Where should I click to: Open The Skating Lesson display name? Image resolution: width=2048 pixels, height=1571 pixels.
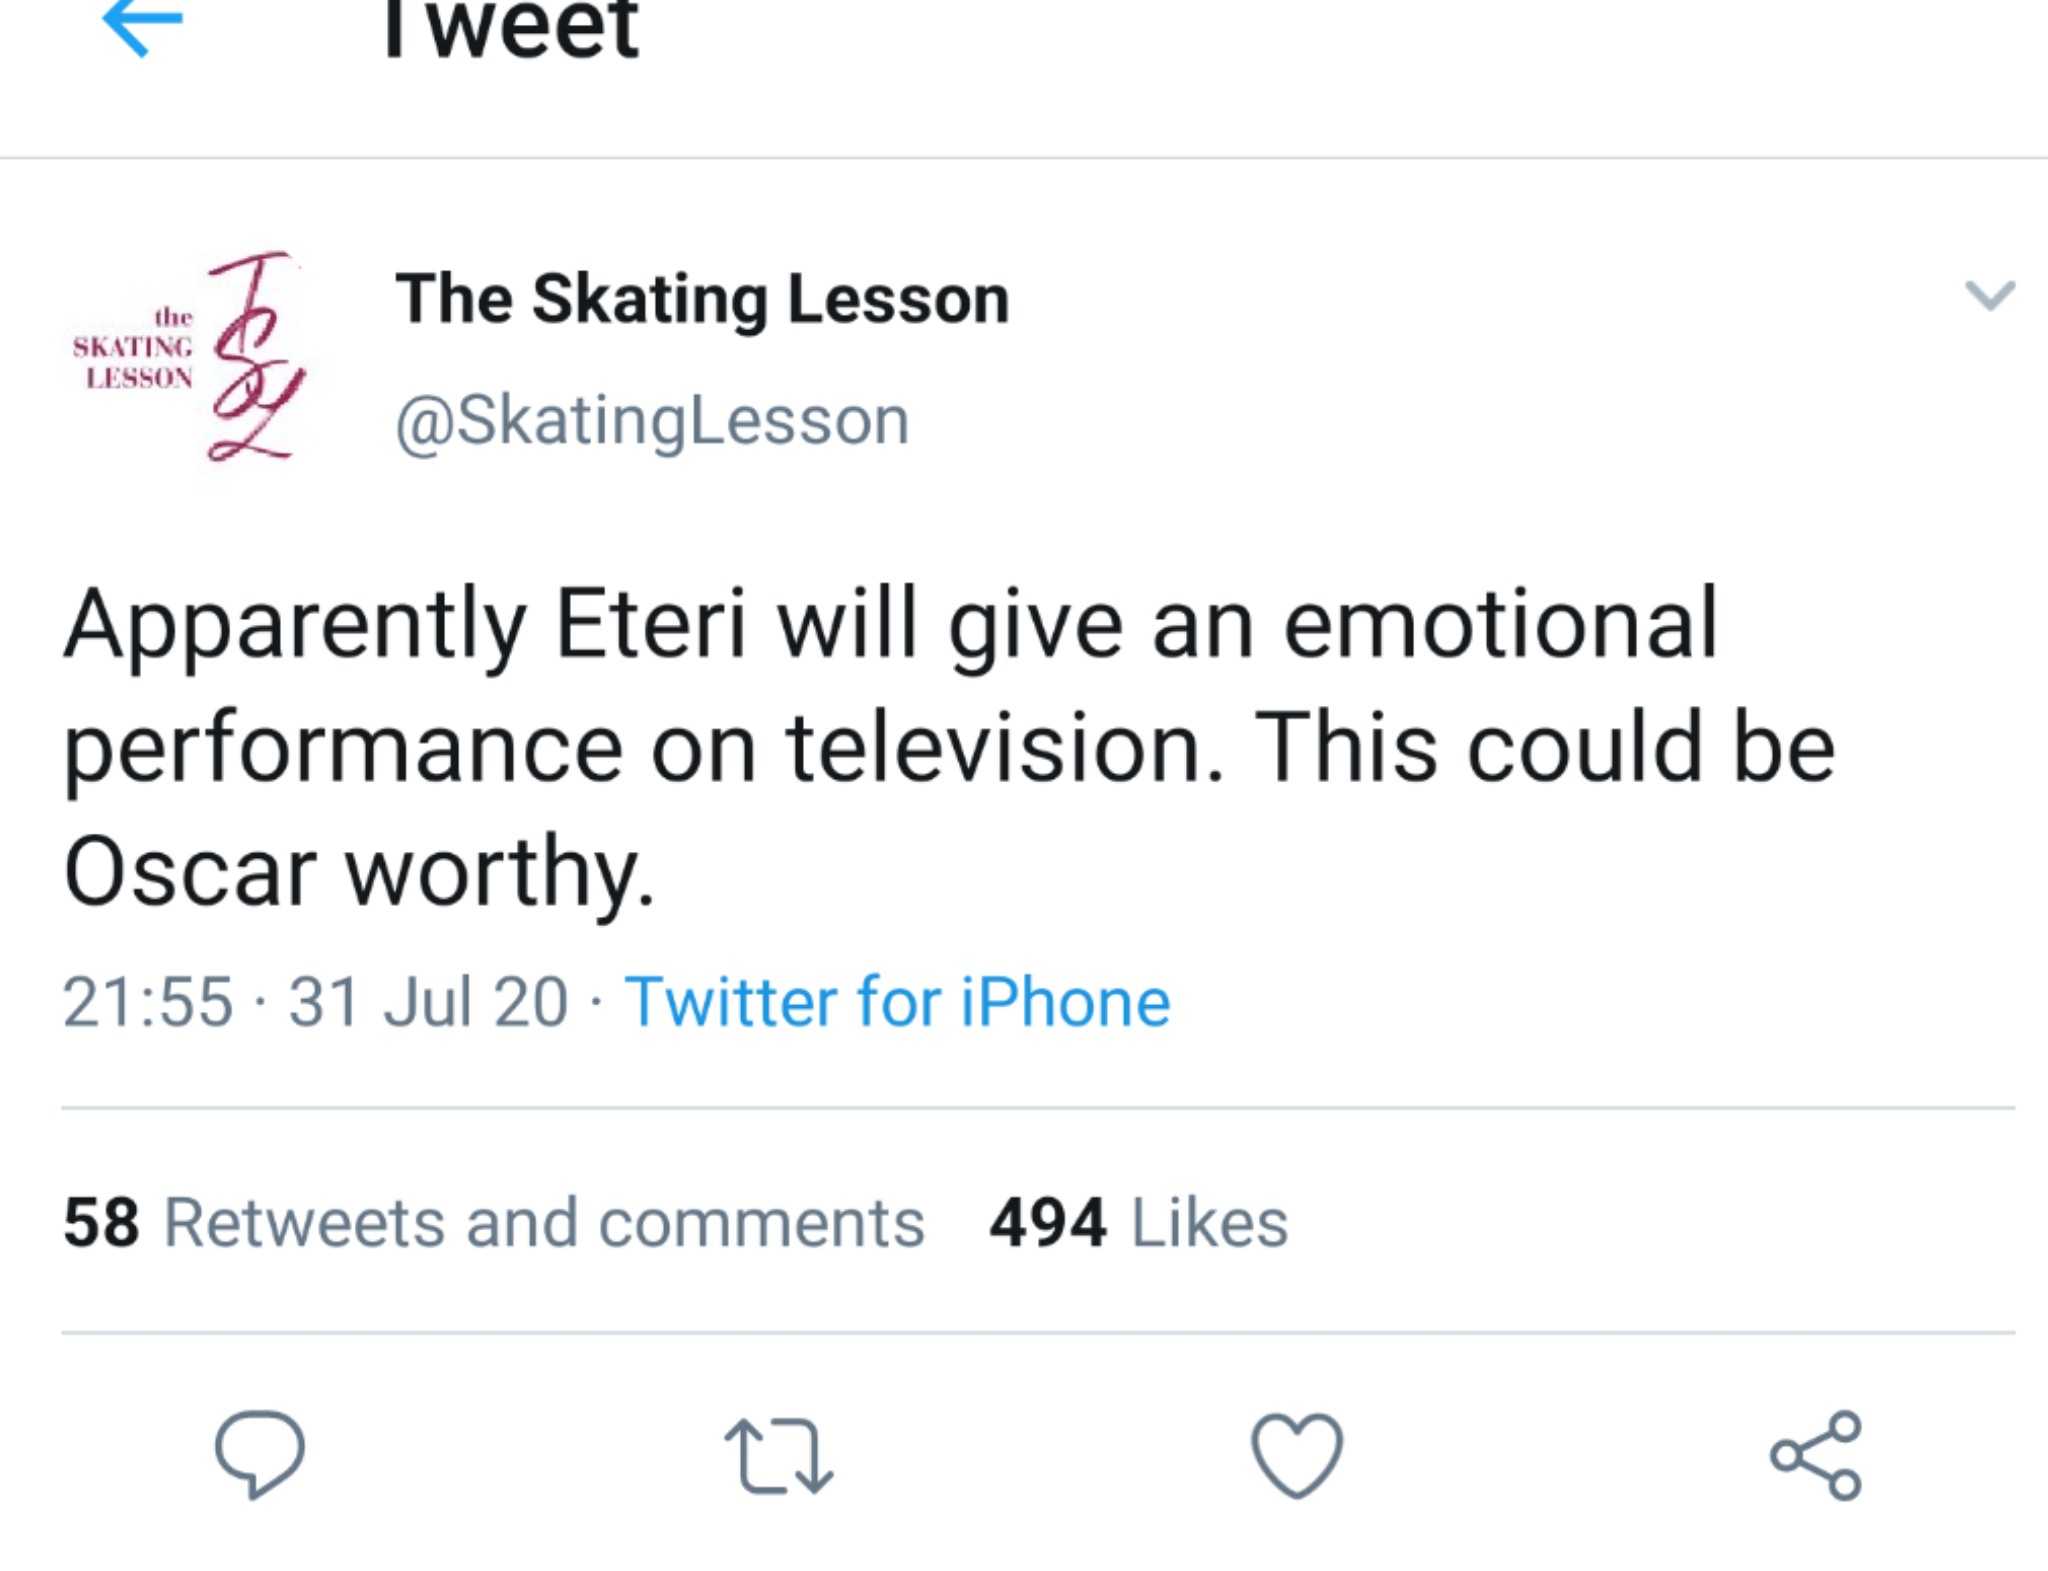click(x=702, y=298)
